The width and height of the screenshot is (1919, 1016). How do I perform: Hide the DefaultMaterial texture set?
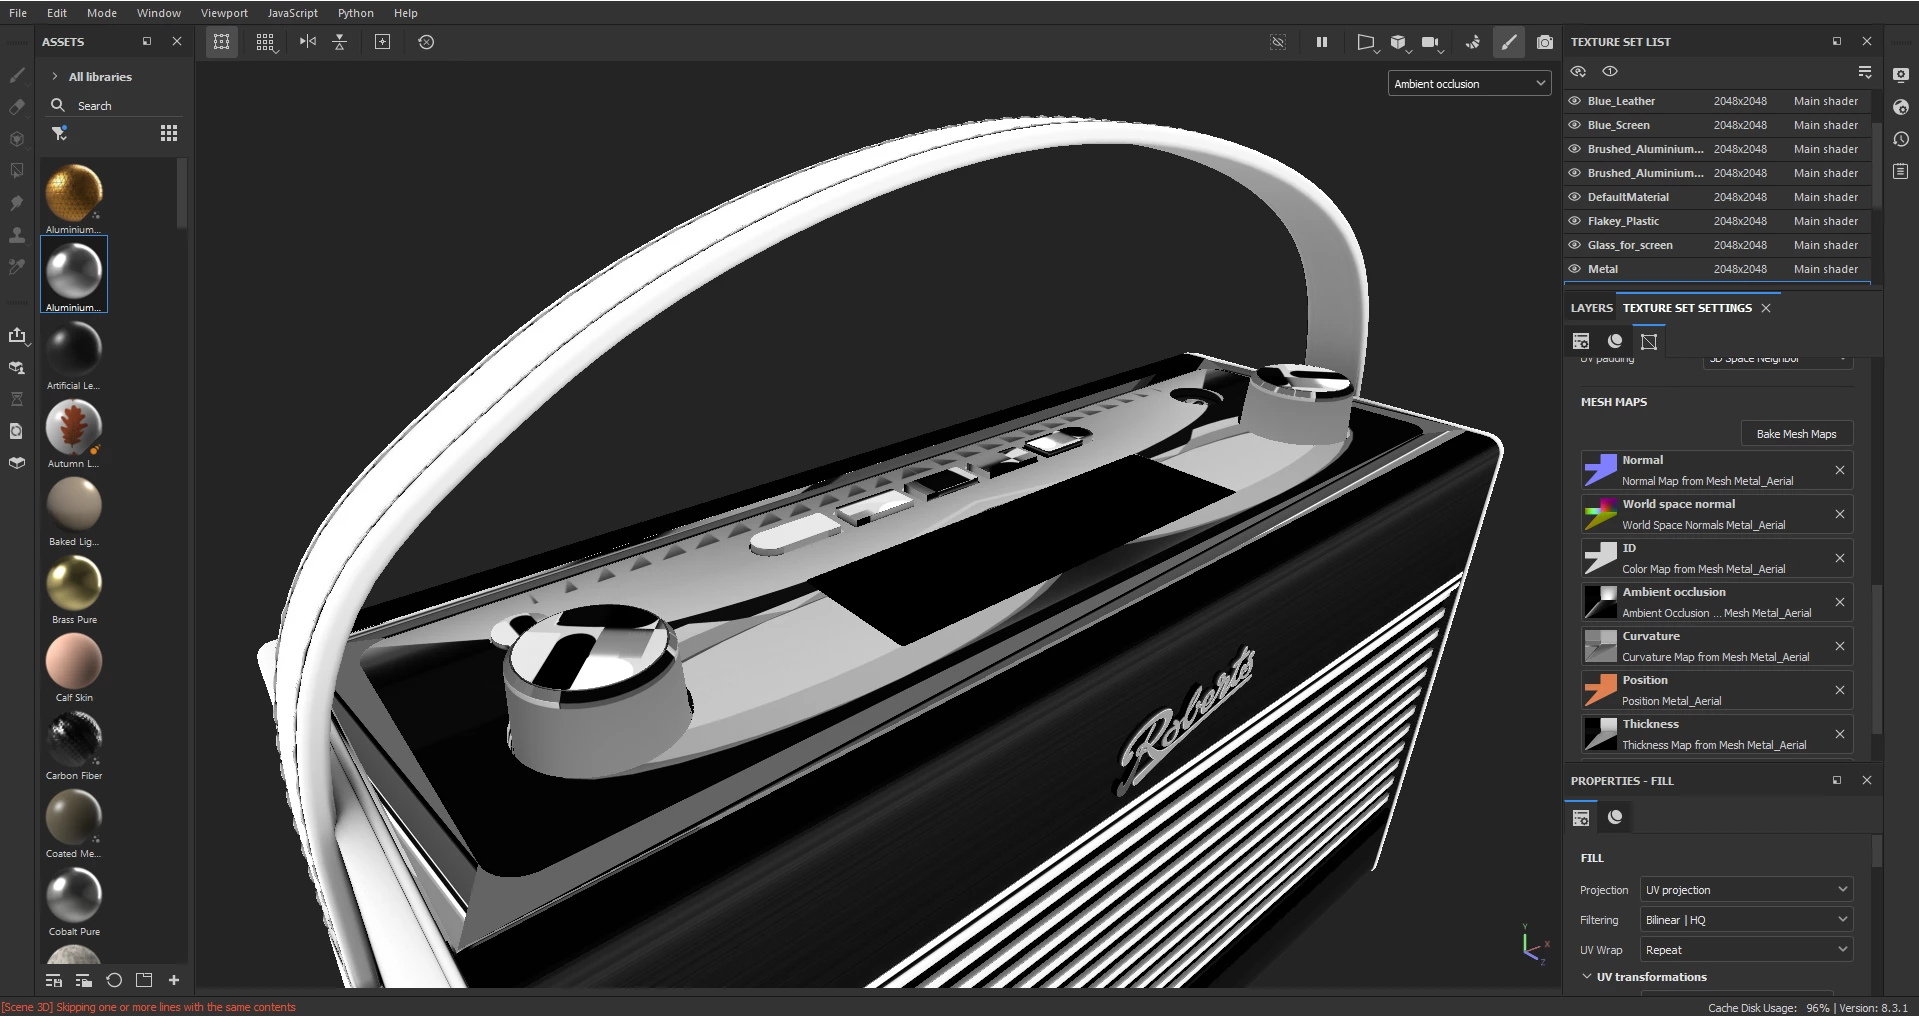(1575, 197)
